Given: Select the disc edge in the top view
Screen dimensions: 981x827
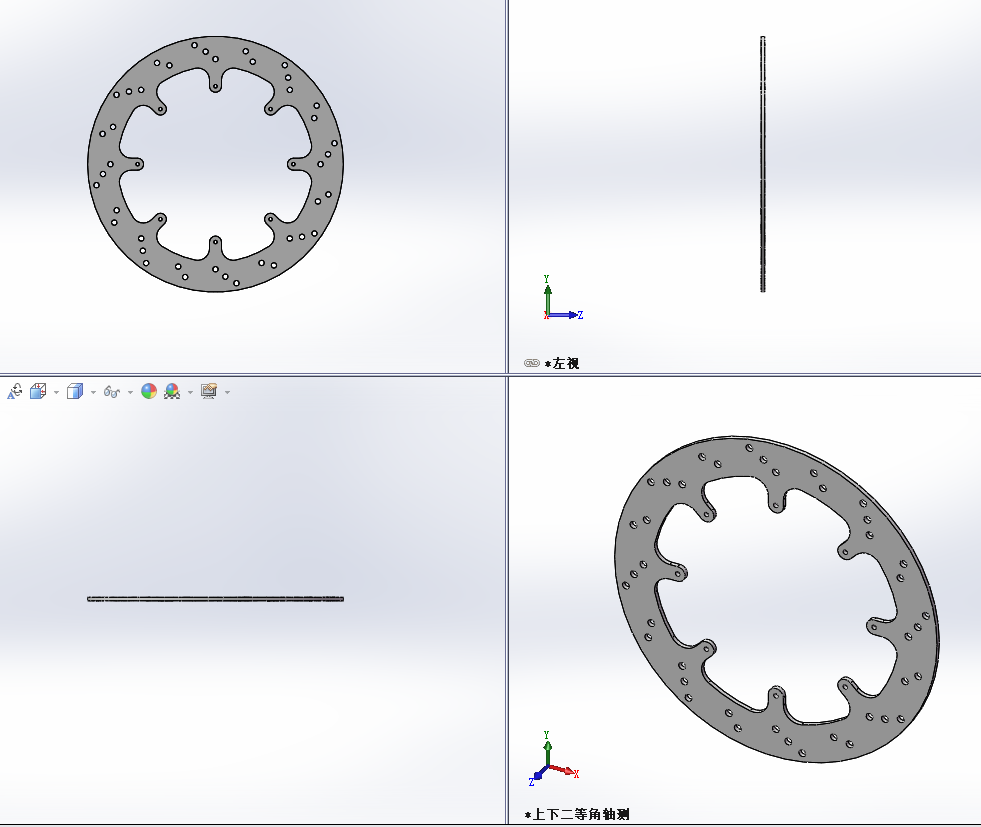Looking at the screenshot, I should pyautogui.click(x=215, y=599).
